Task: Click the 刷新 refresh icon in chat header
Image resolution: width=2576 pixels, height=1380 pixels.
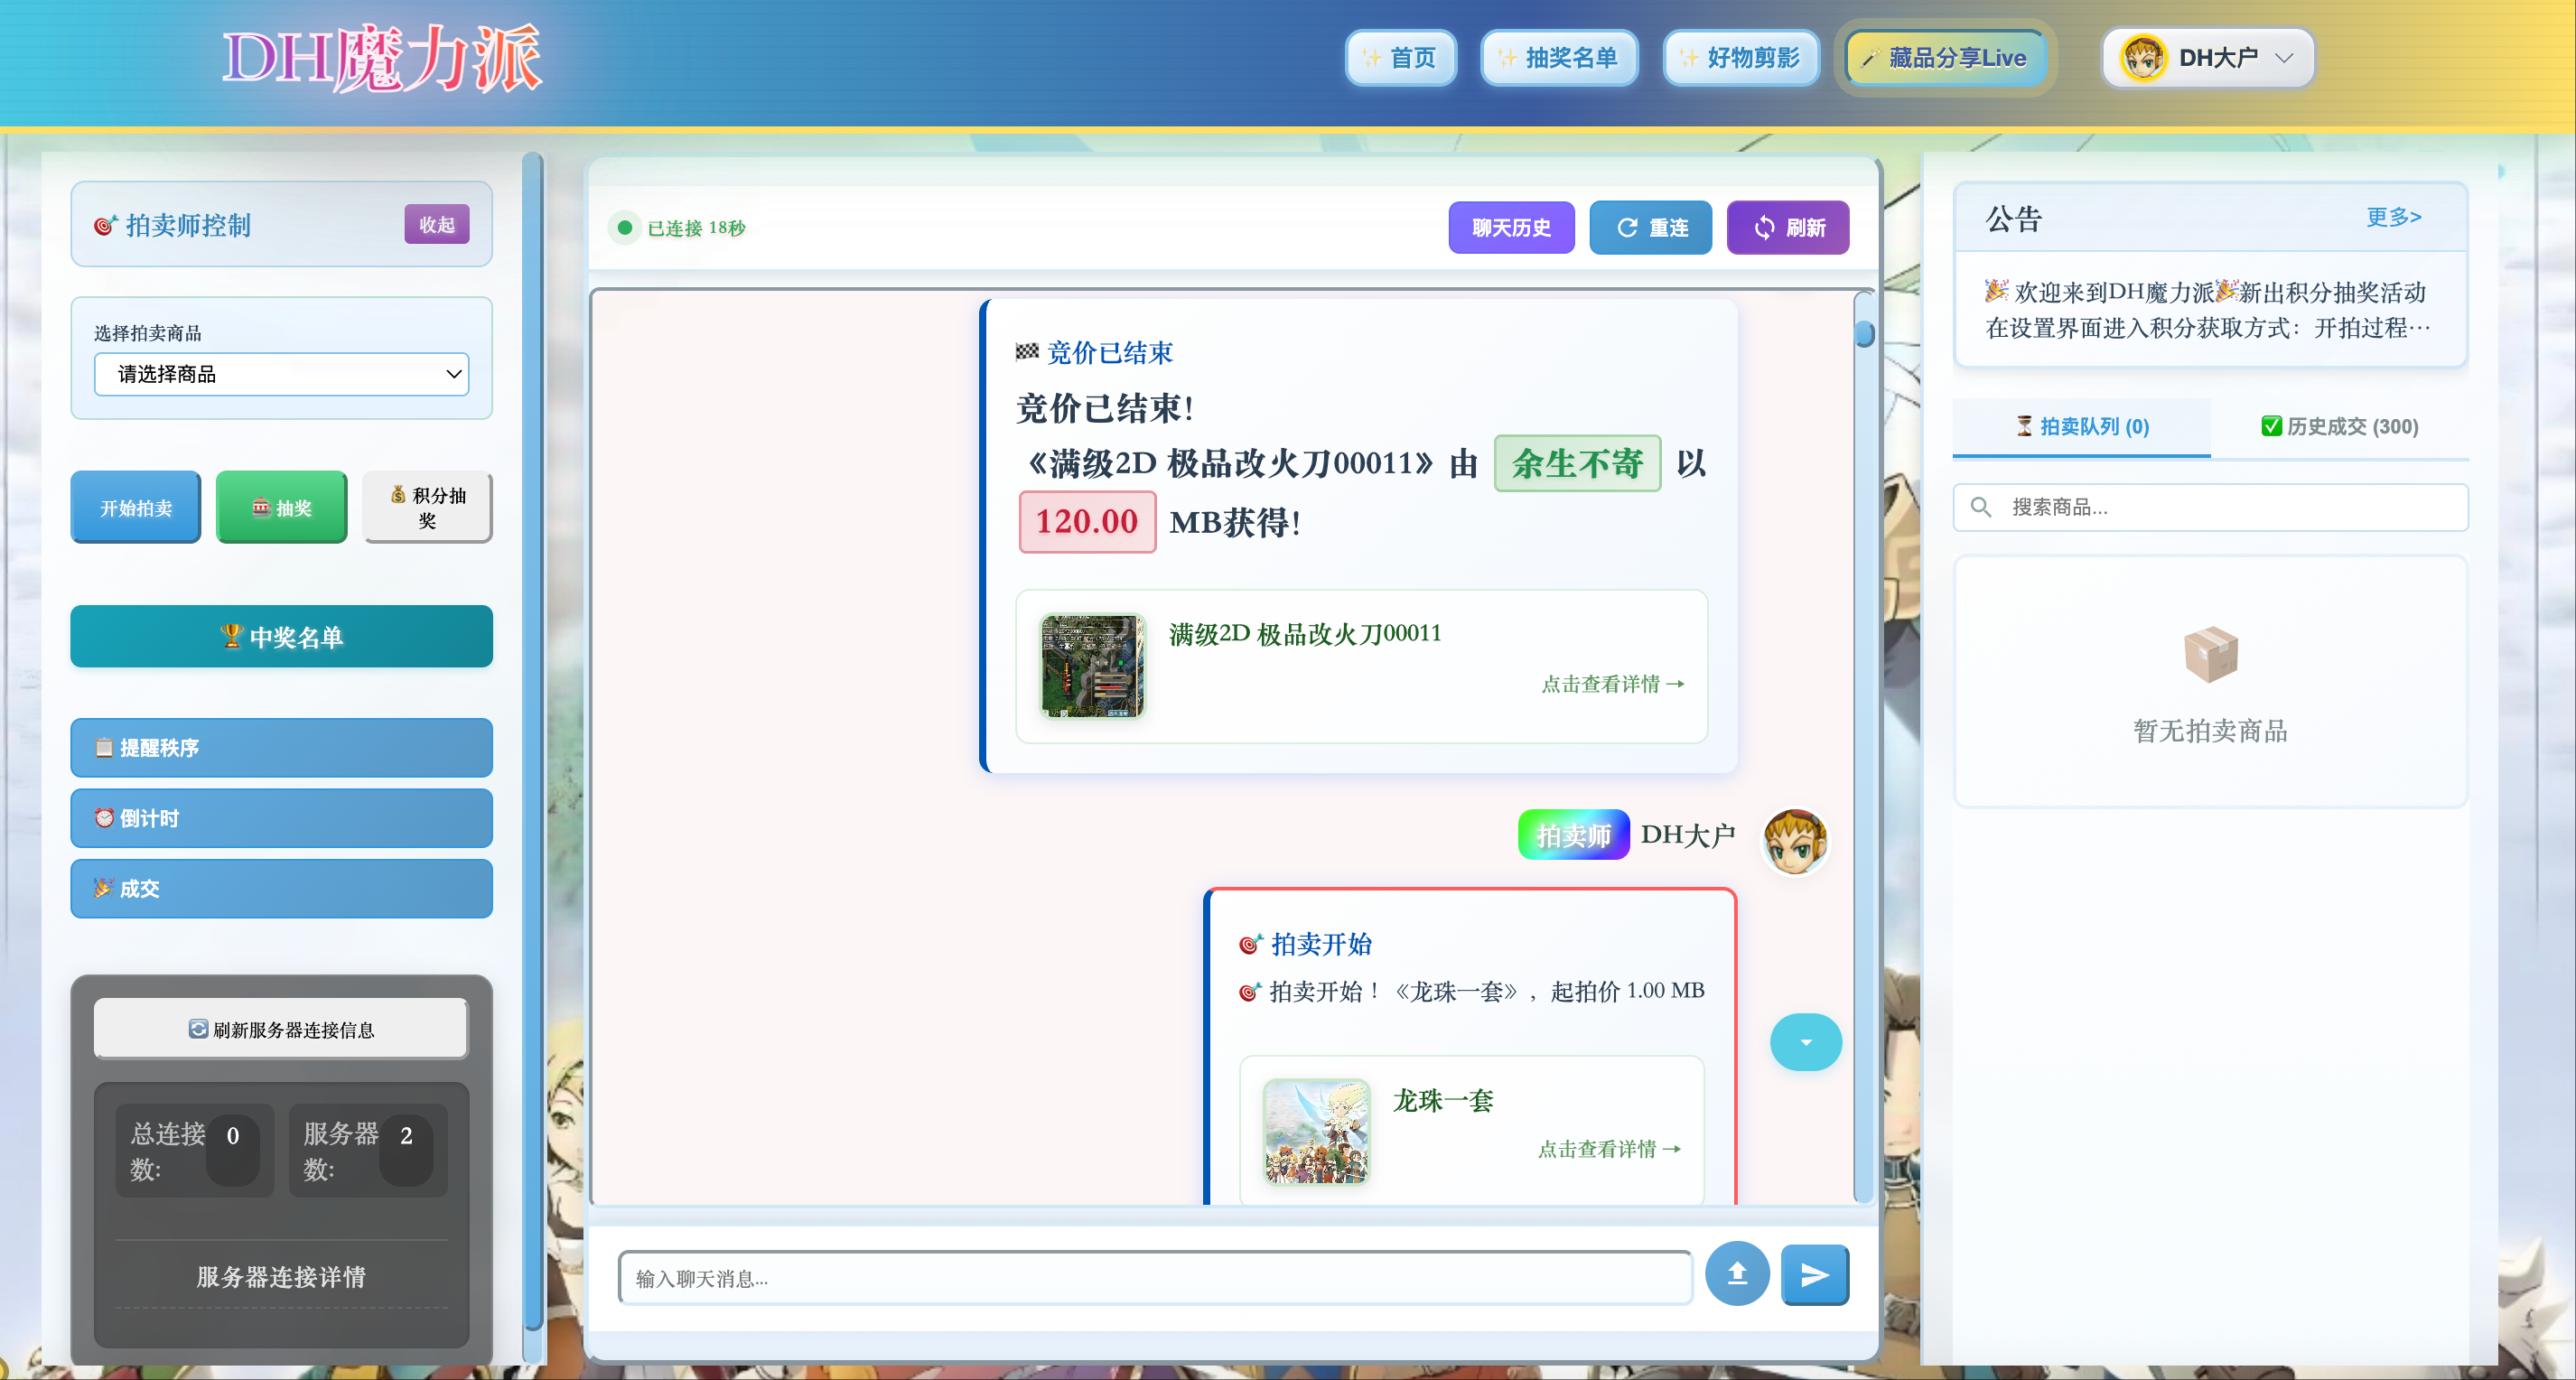Action: [1765, 227]
